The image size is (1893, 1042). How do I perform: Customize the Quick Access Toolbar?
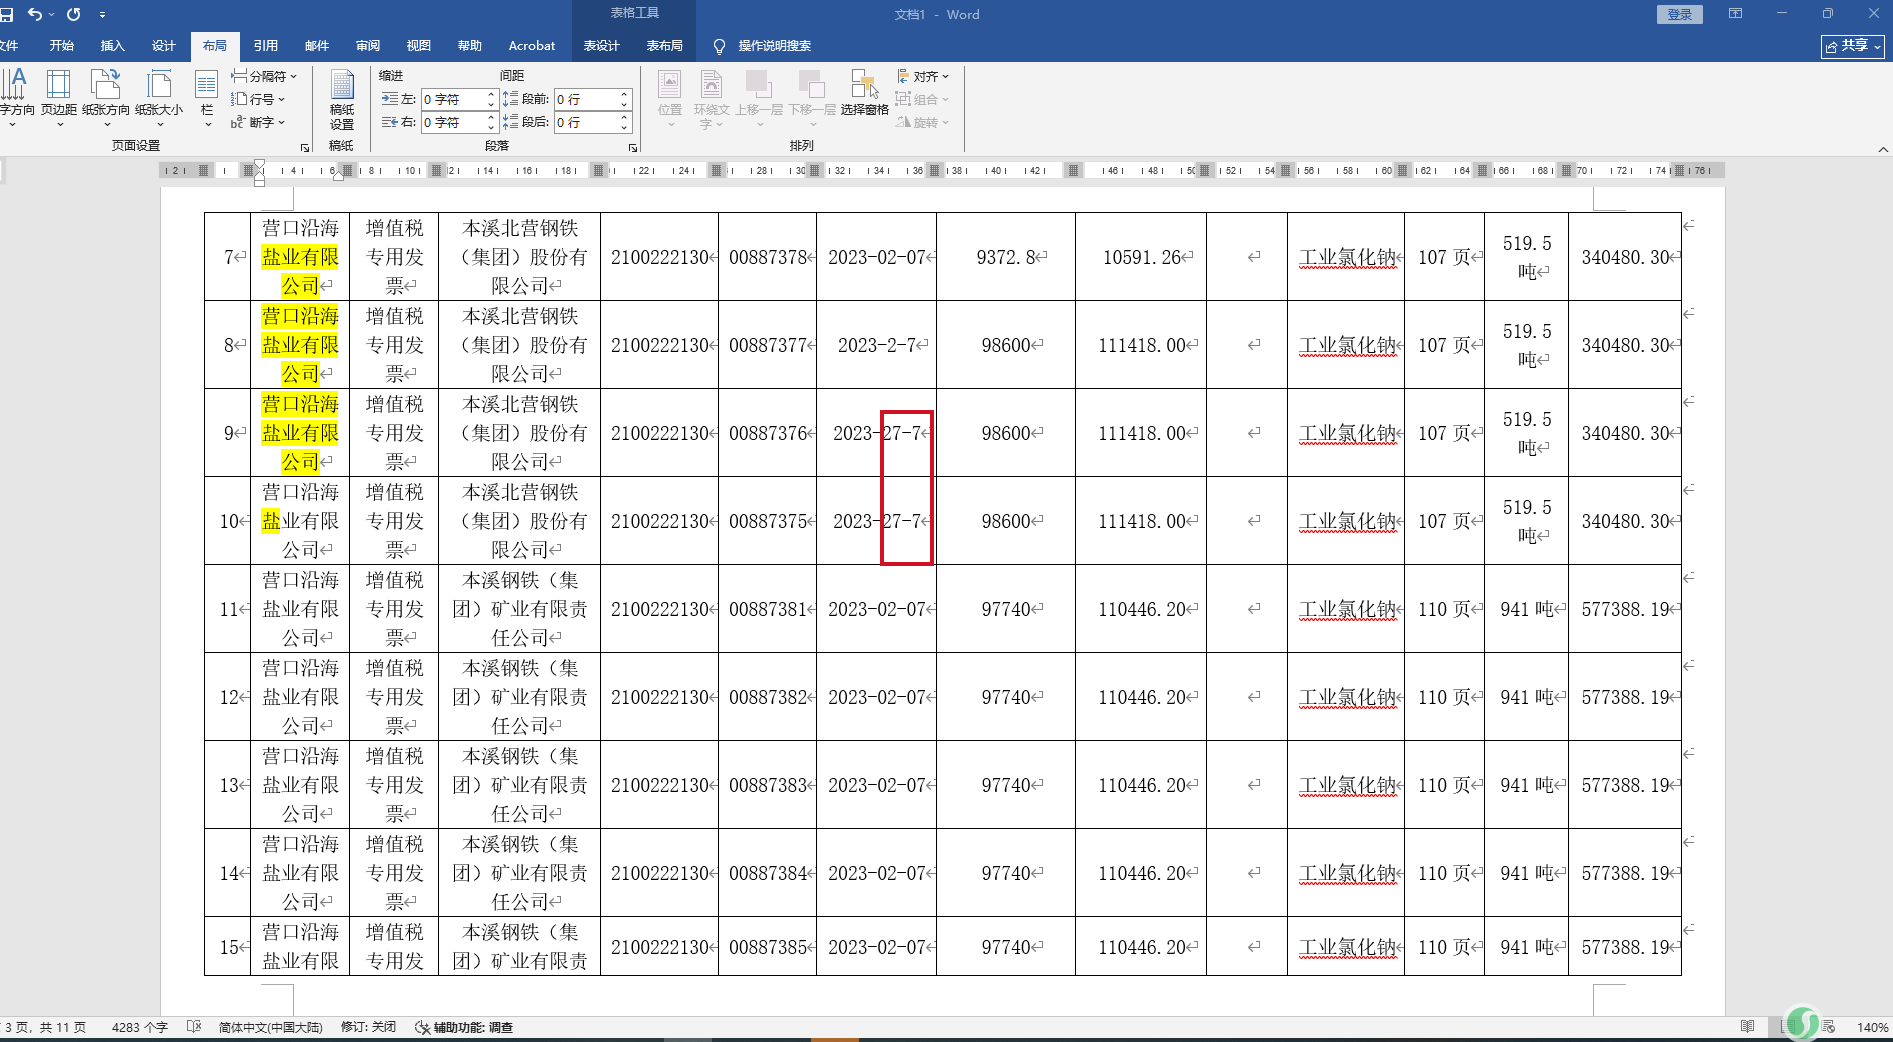point(102,15)
